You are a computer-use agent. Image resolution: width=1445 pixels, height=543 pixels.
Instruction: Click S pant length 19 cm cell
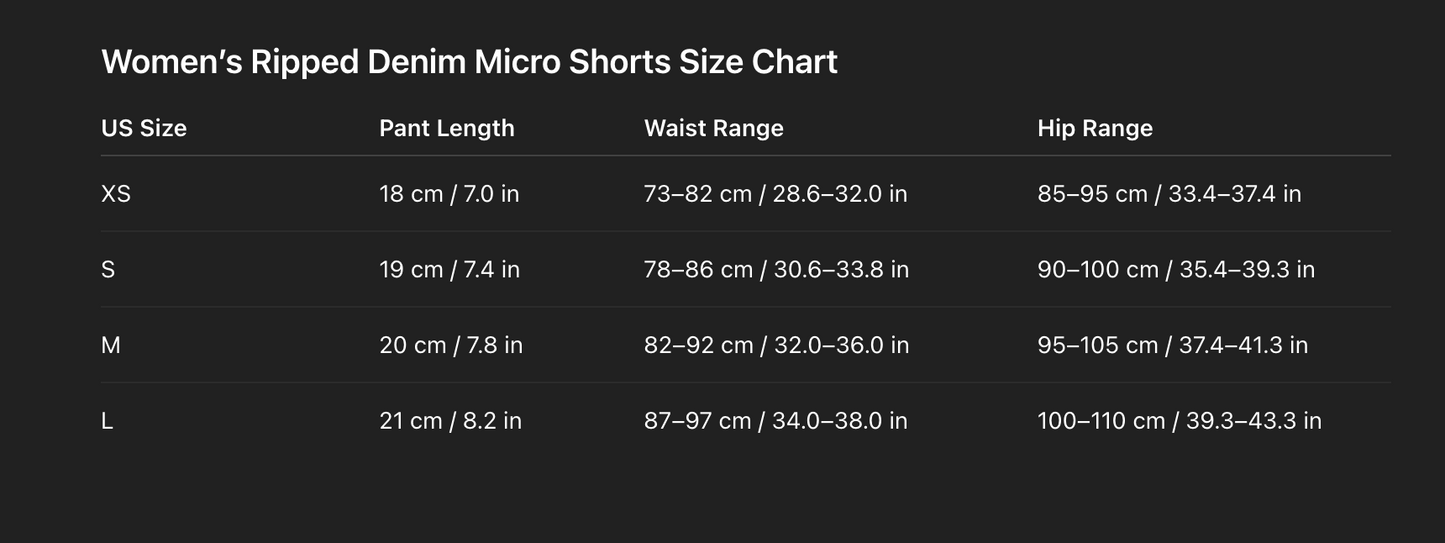pos(449,270)
